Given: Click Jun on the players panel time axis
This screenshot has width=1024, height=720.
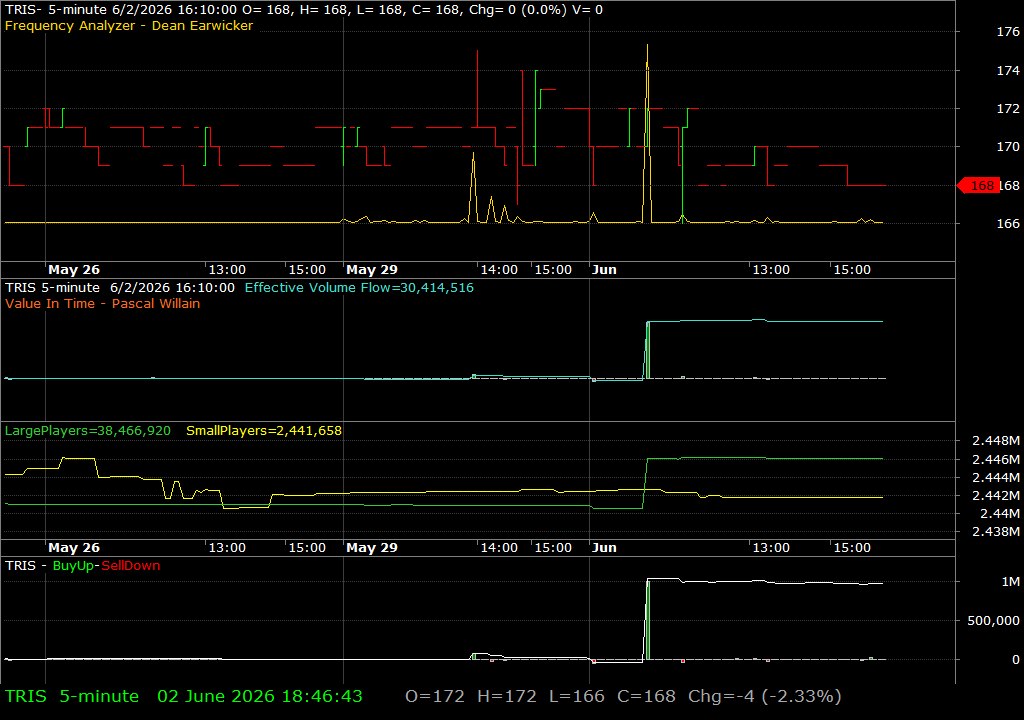Looking at the screenshot, I should 604,548.
